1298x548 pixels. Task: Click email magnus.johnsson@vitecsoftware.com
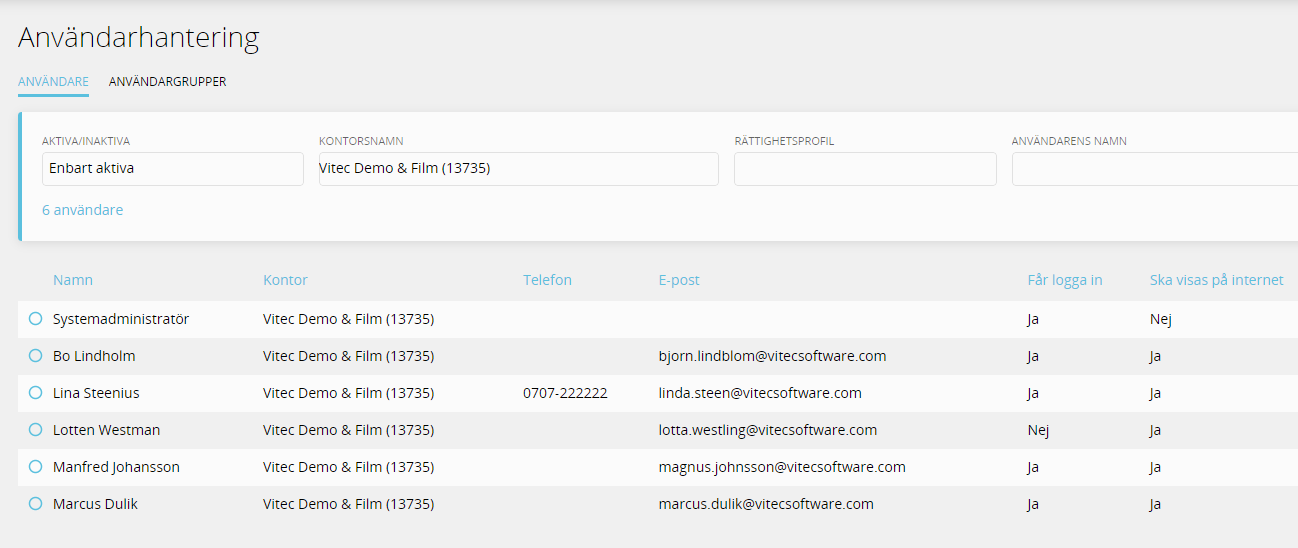782,467
